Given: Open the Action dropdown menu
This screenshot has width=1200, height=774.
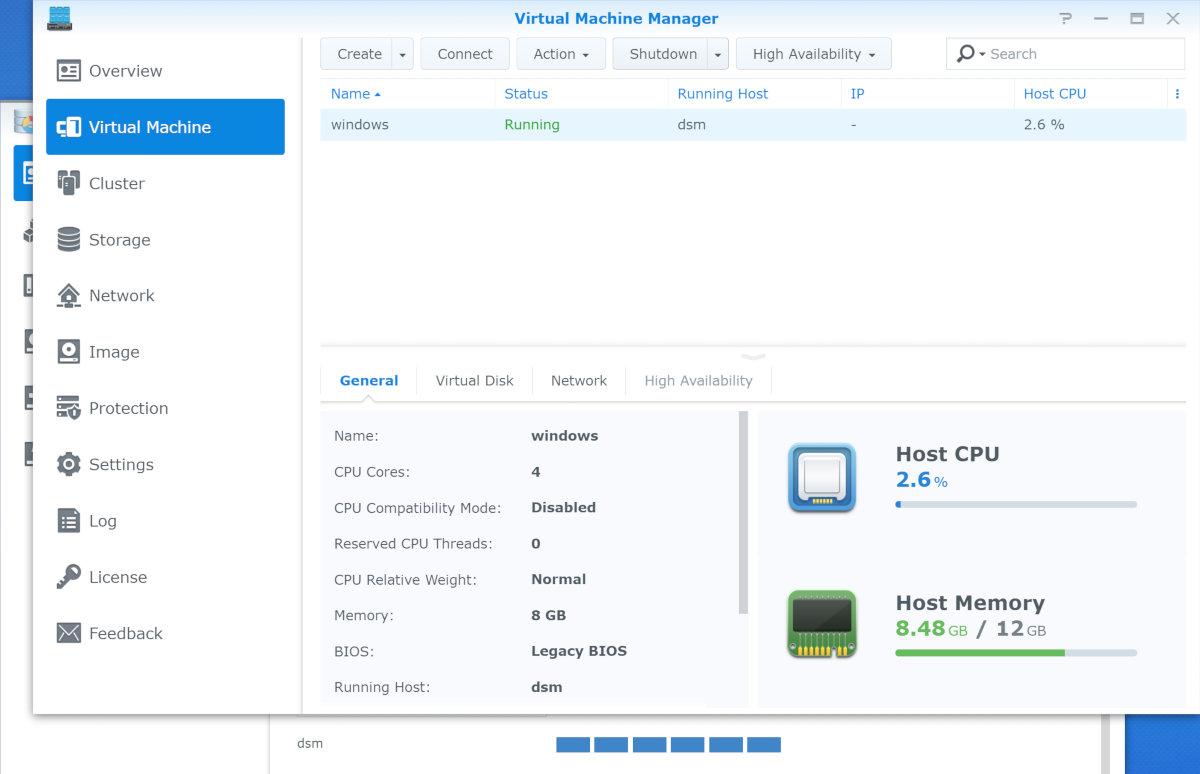Looking at the screenshot, I should point(561,54).
